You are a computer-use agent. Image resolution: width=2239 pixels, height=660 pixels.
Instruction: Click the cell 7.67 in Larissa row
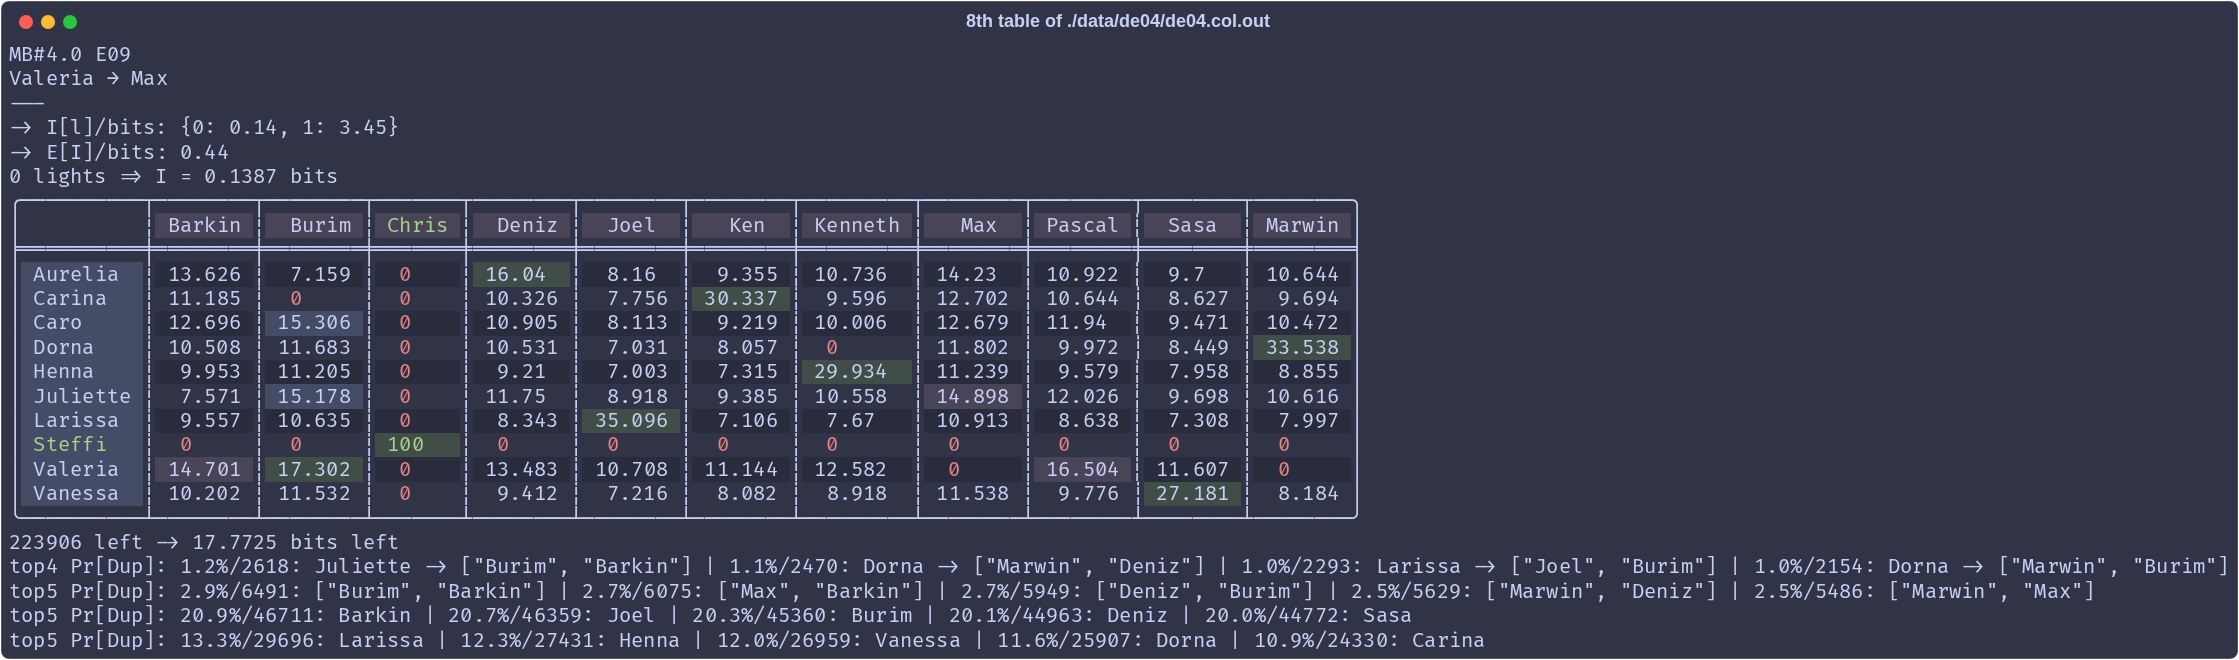tap(857, 420)
